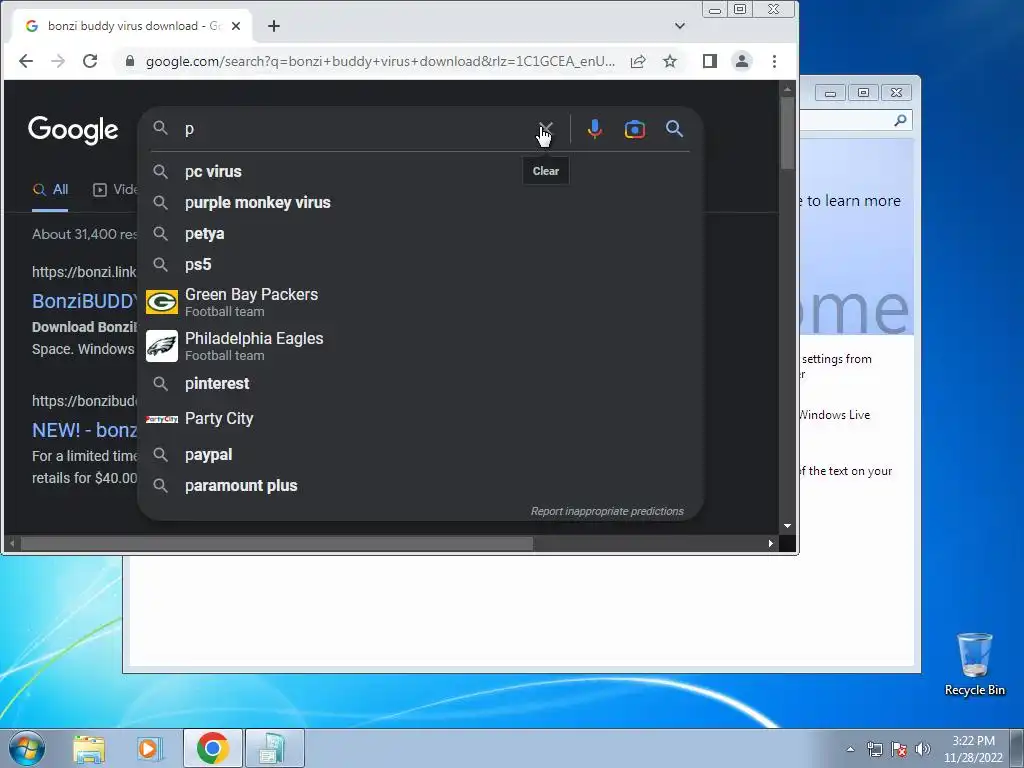Go back to the previous page in Chrome

tap(26, 61)
